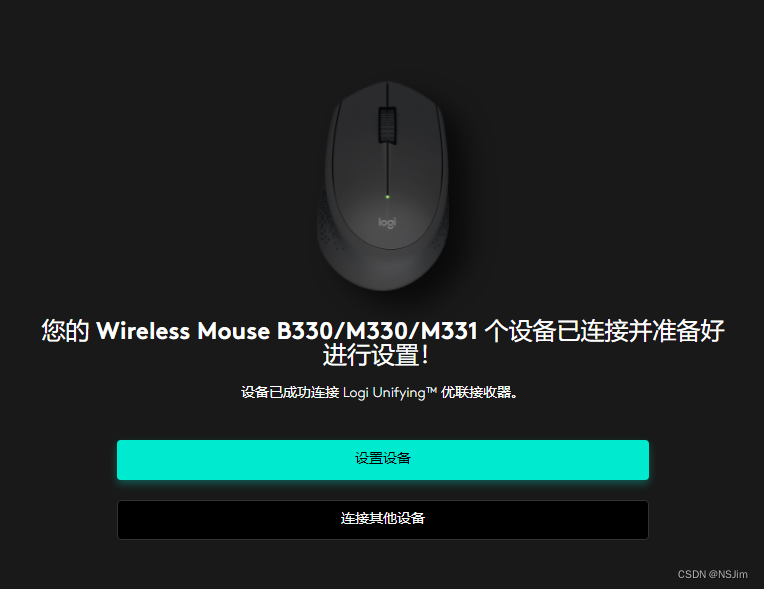
Task: Click the green LED indicator on mouse
Action: tap(387, 197)
